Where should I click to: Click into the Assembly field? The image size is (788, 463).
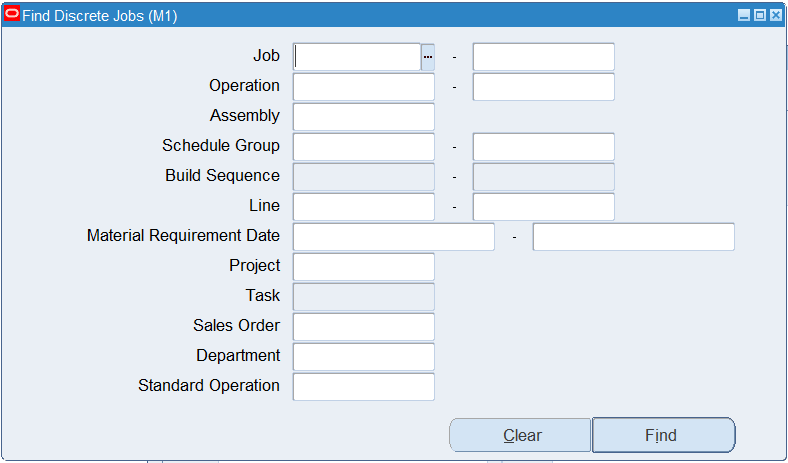click(363, 117)
